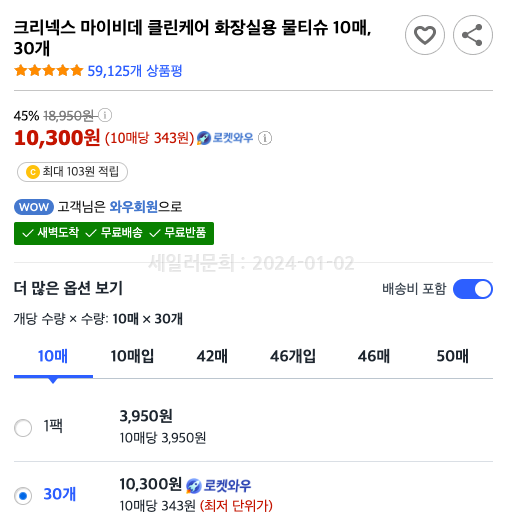
Task: Add product to wishlist with heart icon
Action: tap(425, 35)
